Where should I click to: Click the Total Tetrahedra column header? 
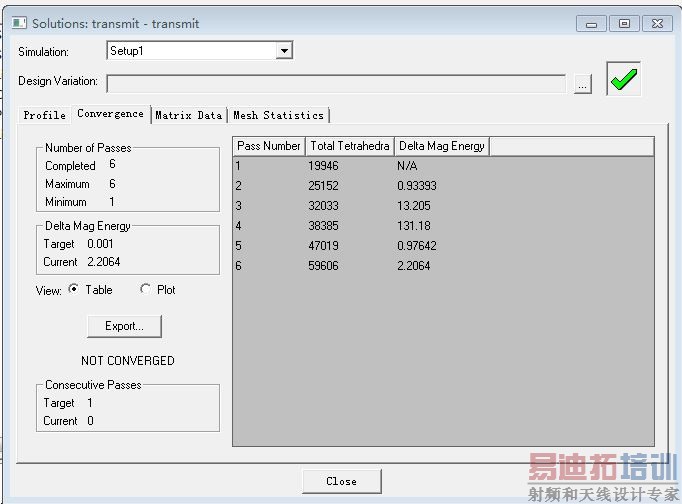pos(350,146)
